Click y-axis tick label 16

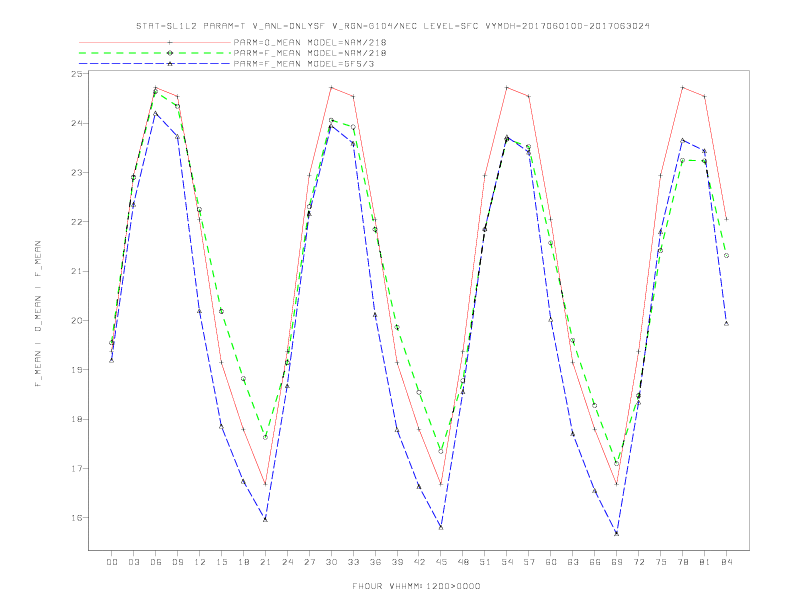76,518
